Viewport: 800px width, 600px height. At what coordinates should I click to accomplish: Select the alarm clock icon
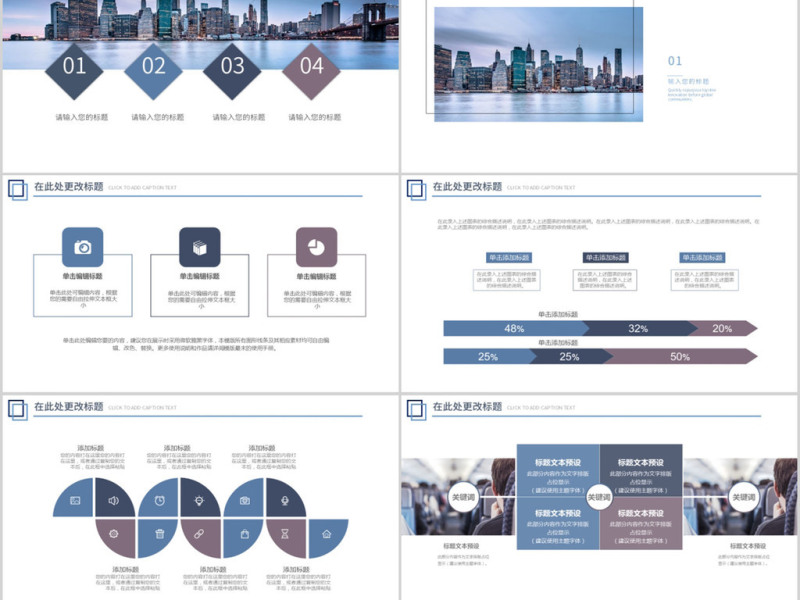(159, 499)
